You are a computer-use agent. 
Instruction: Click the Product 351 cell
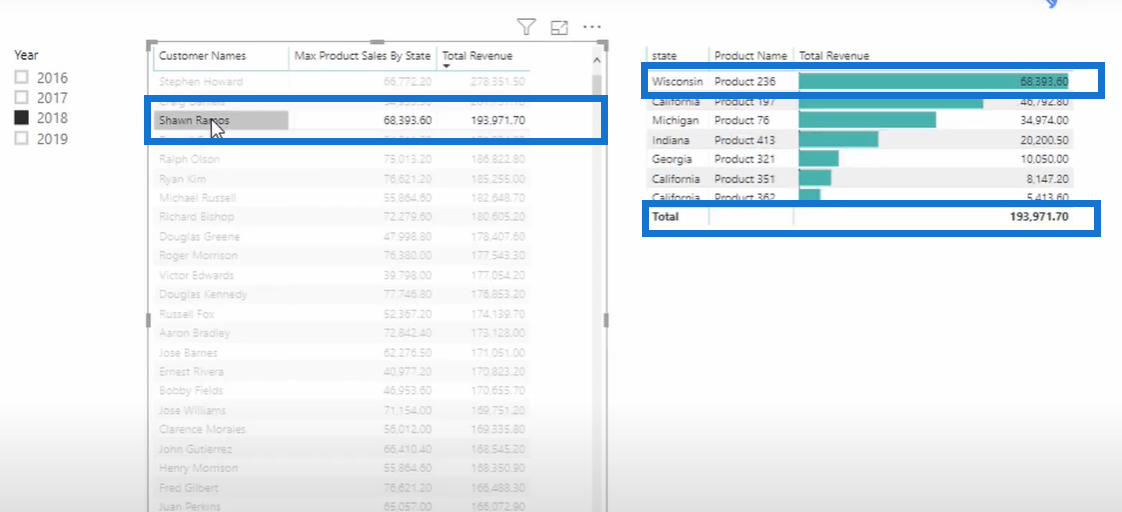click(x=744, y=179)
